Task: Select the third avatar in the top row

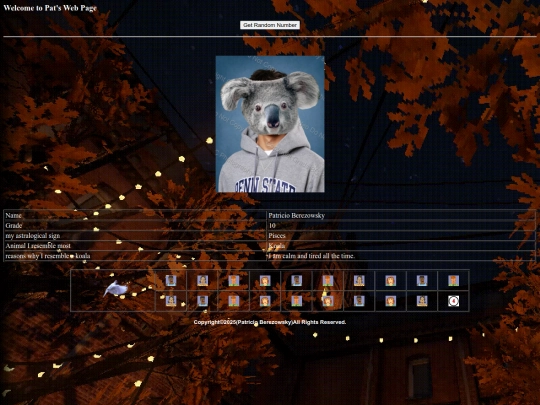Action: point(233,280)
